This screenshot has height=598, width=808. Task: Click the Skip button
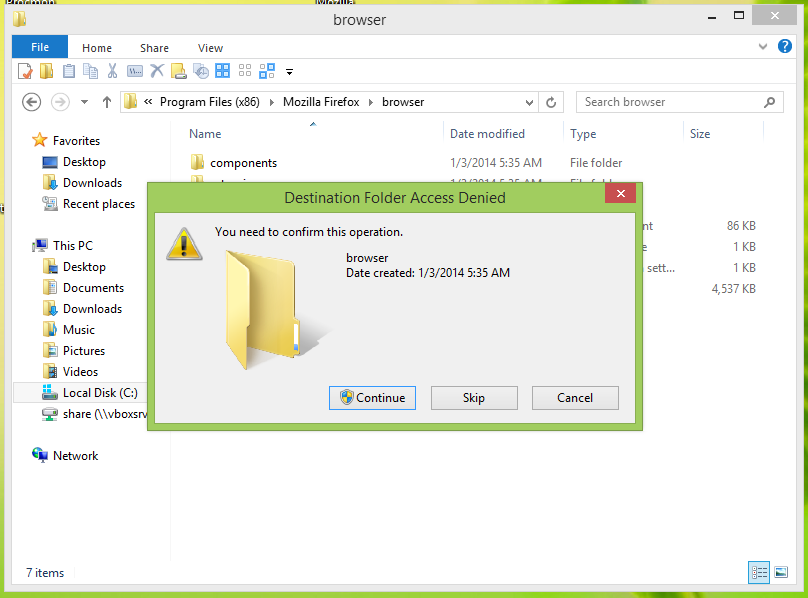coord(474,397)
